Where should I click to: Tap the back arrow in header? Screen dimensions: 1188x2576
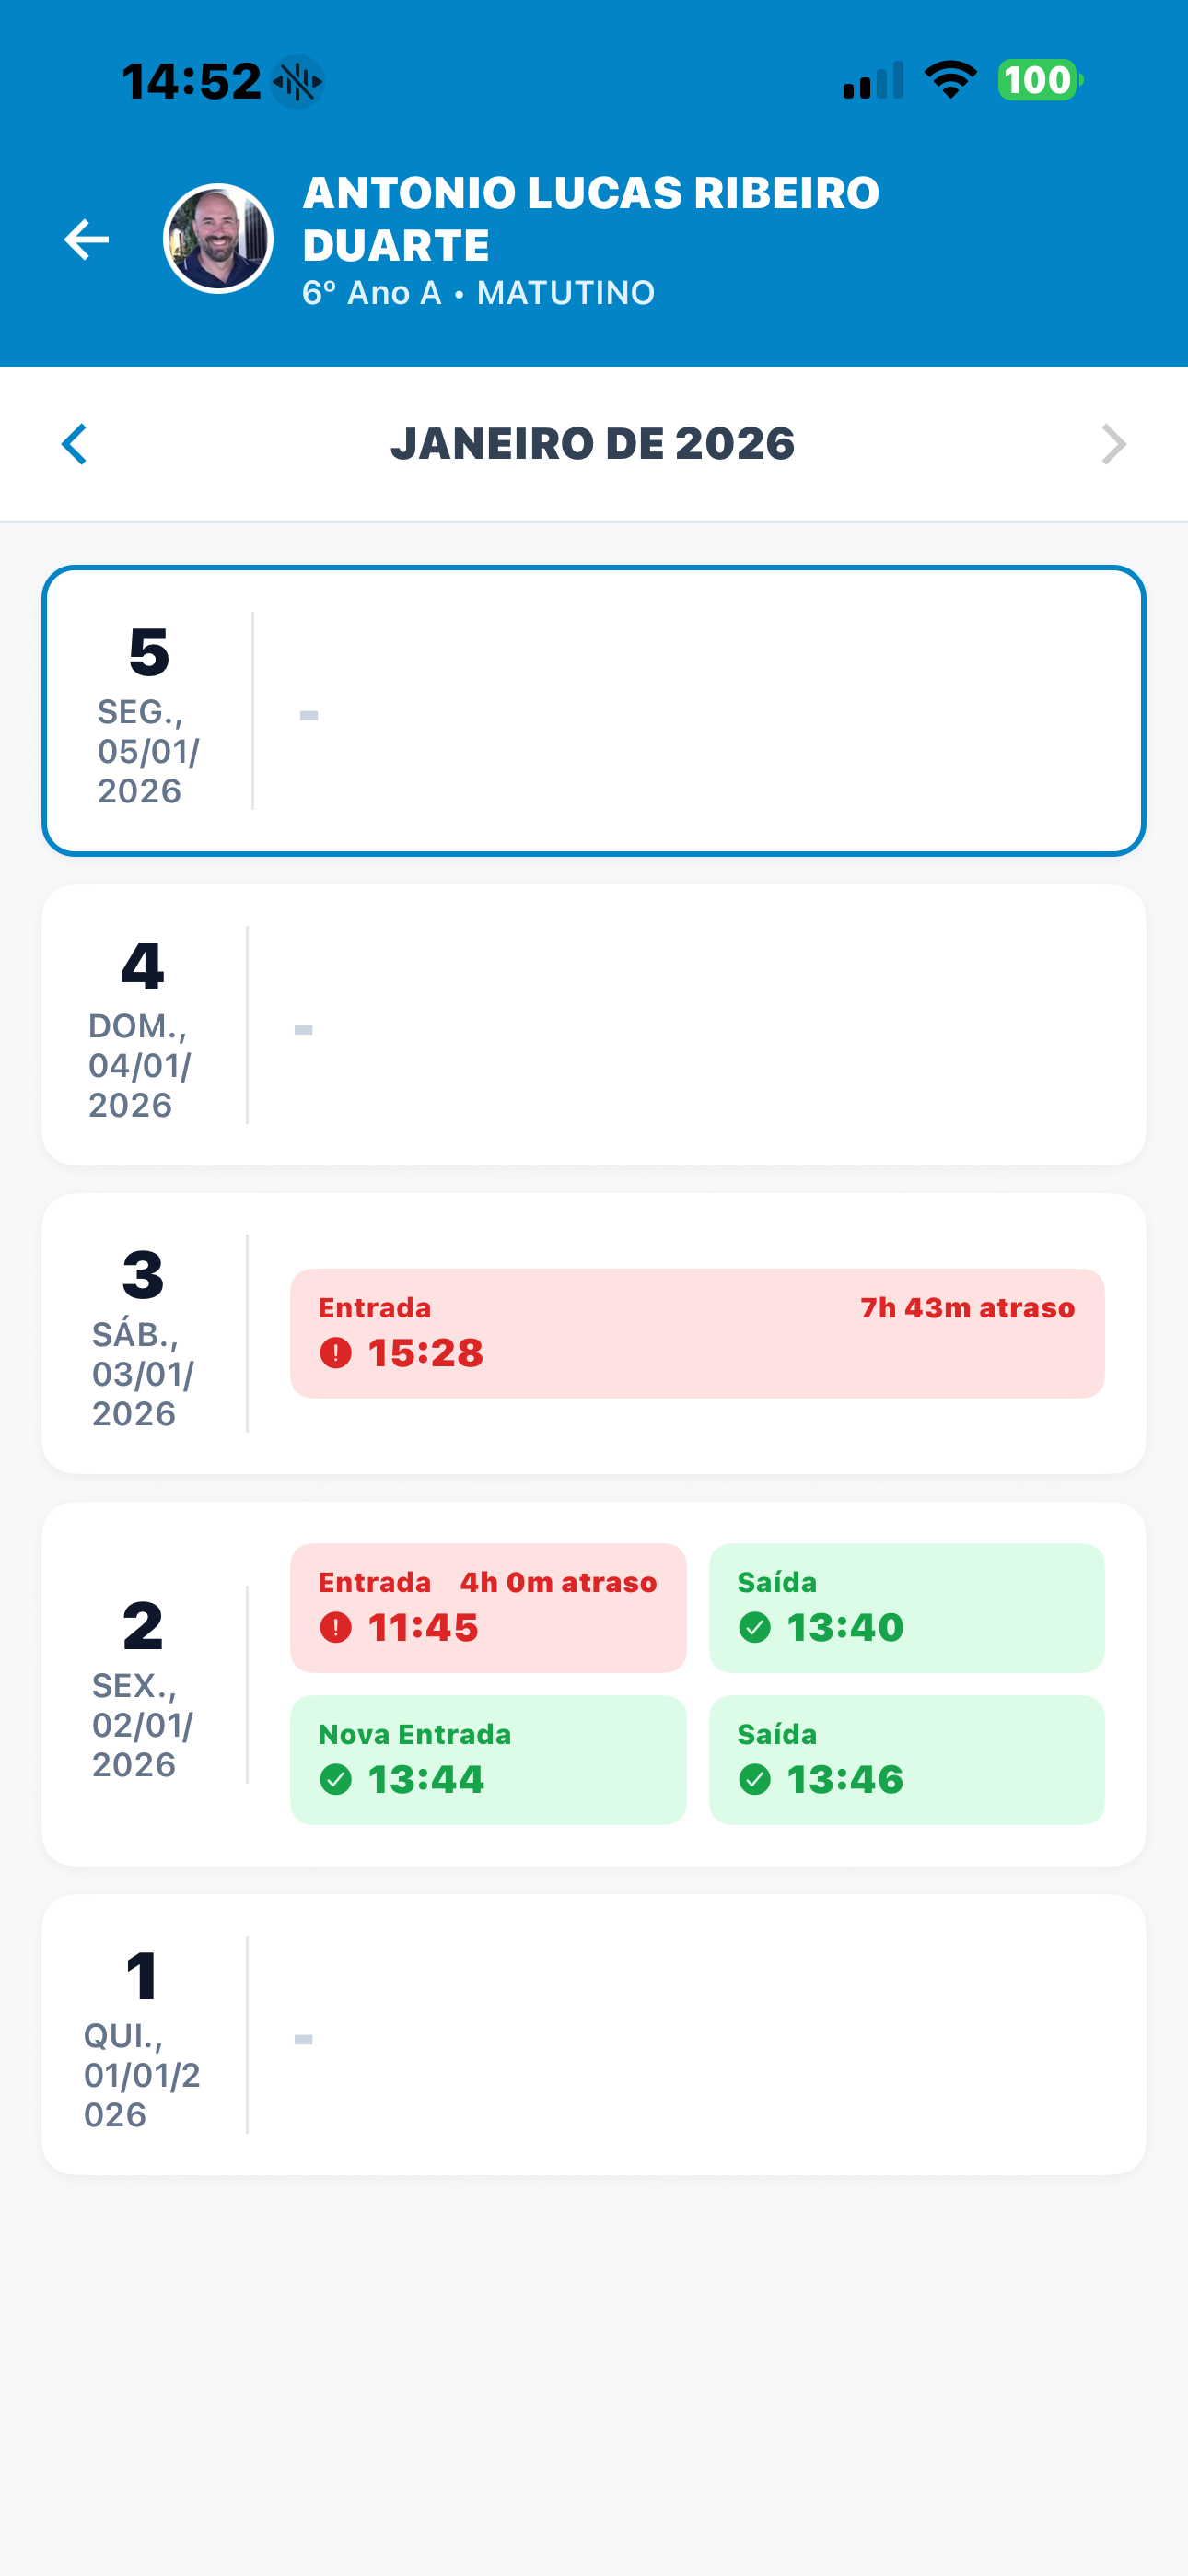pos(87,240)
